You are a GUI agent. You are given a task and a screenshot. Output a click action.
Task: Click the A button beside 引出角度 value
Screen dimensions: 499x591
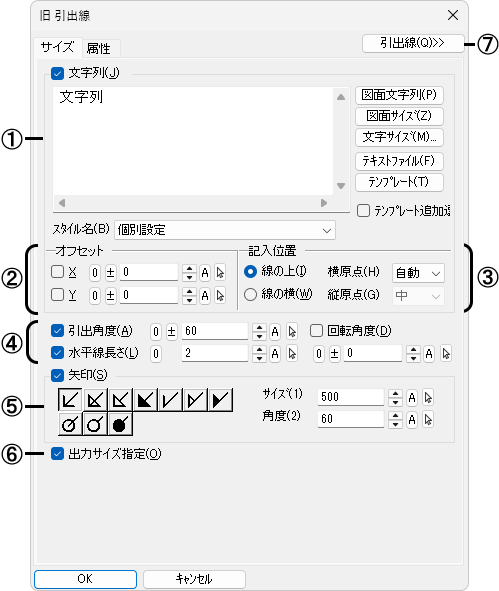pos(275,332)
